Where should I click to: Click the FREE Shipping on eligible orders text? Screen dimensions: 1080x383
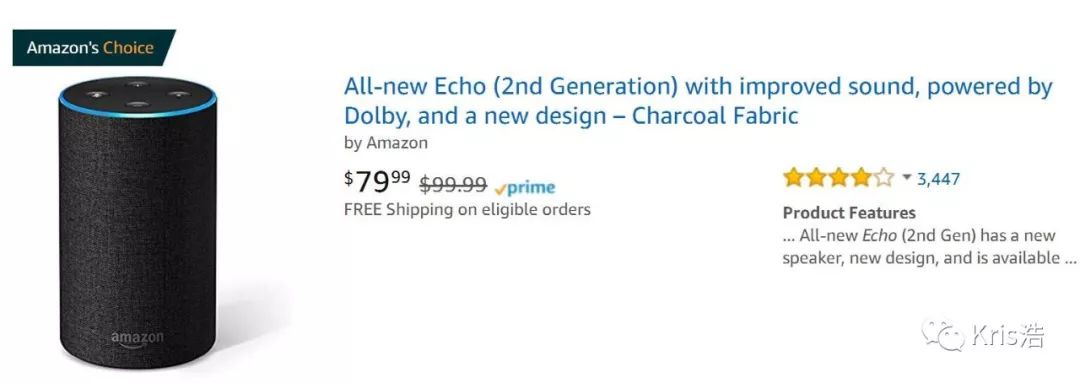point(467,209)
